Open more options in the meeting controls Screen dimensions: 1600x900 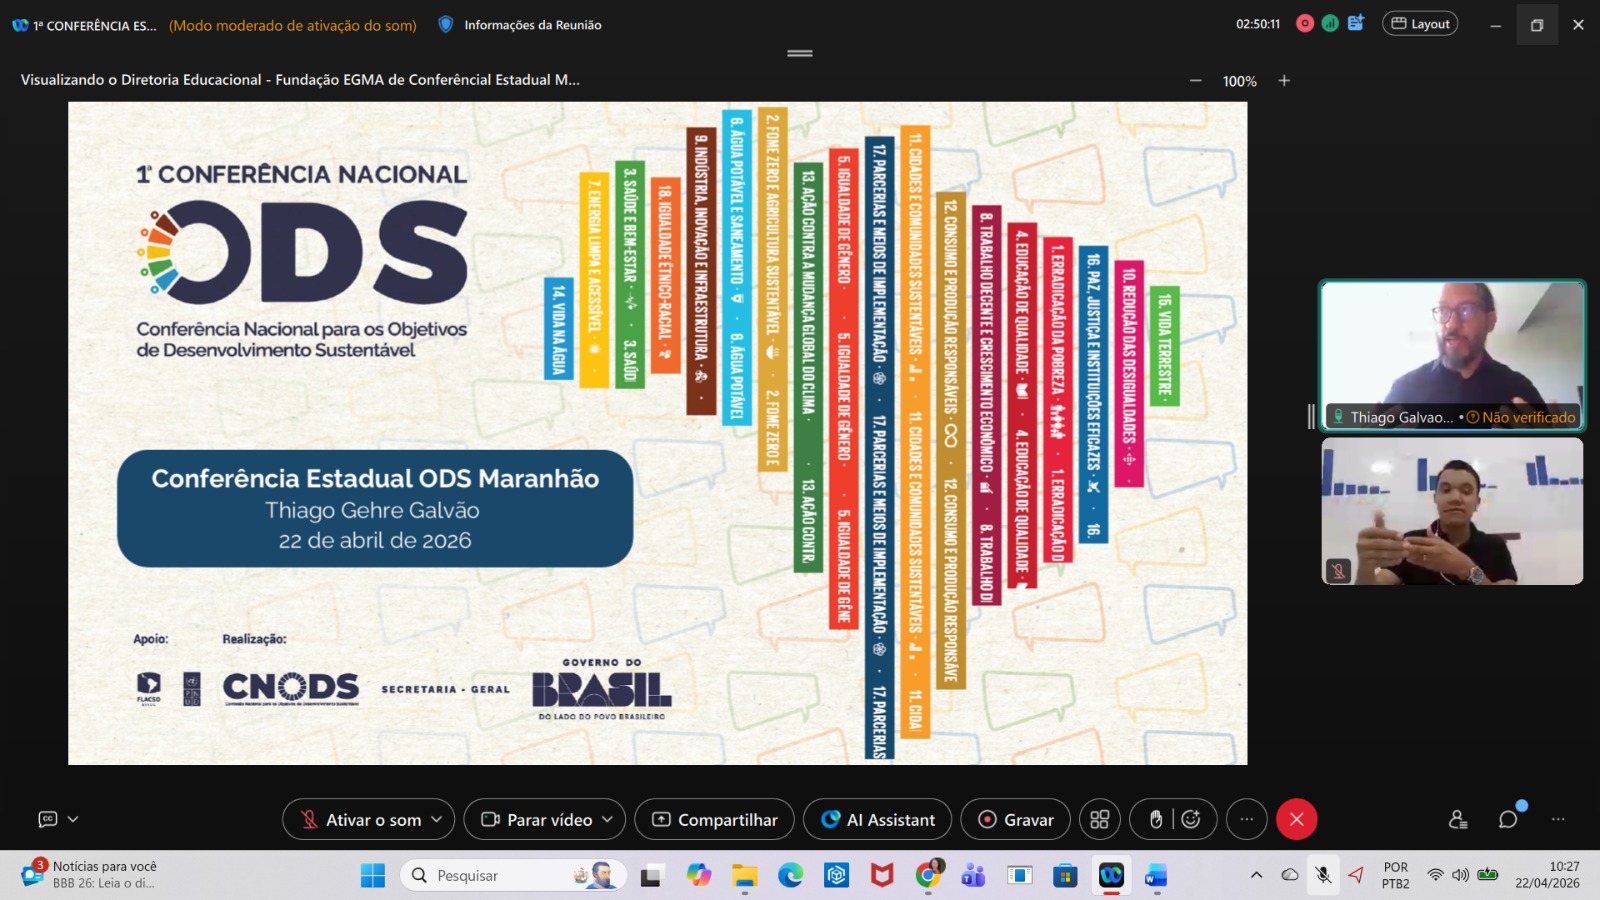1246,819
